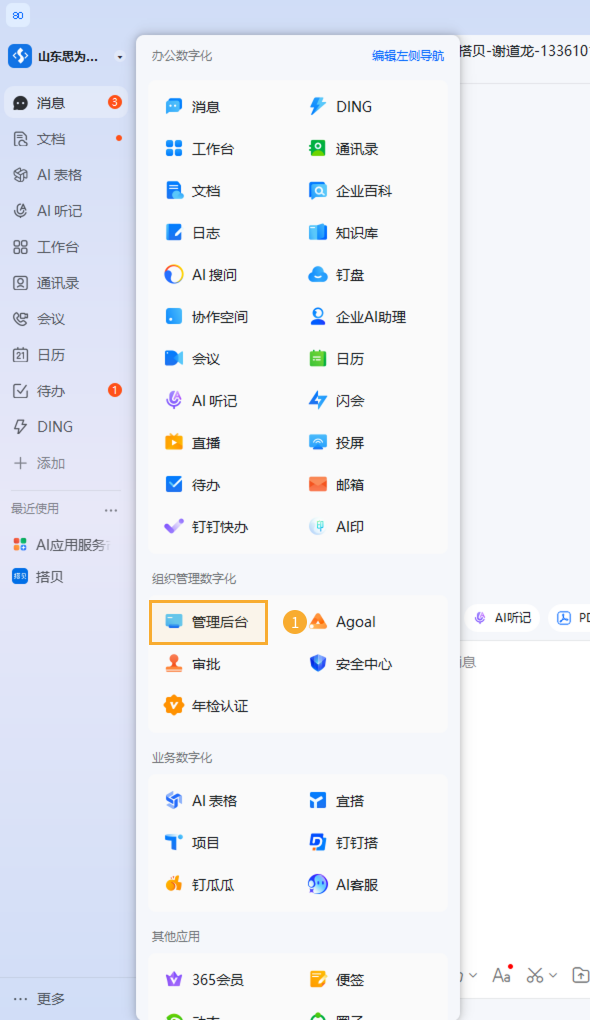Open 工作台 in the popup panel
The width and height of the screenshot is (590, 1020).
[199, 149]
